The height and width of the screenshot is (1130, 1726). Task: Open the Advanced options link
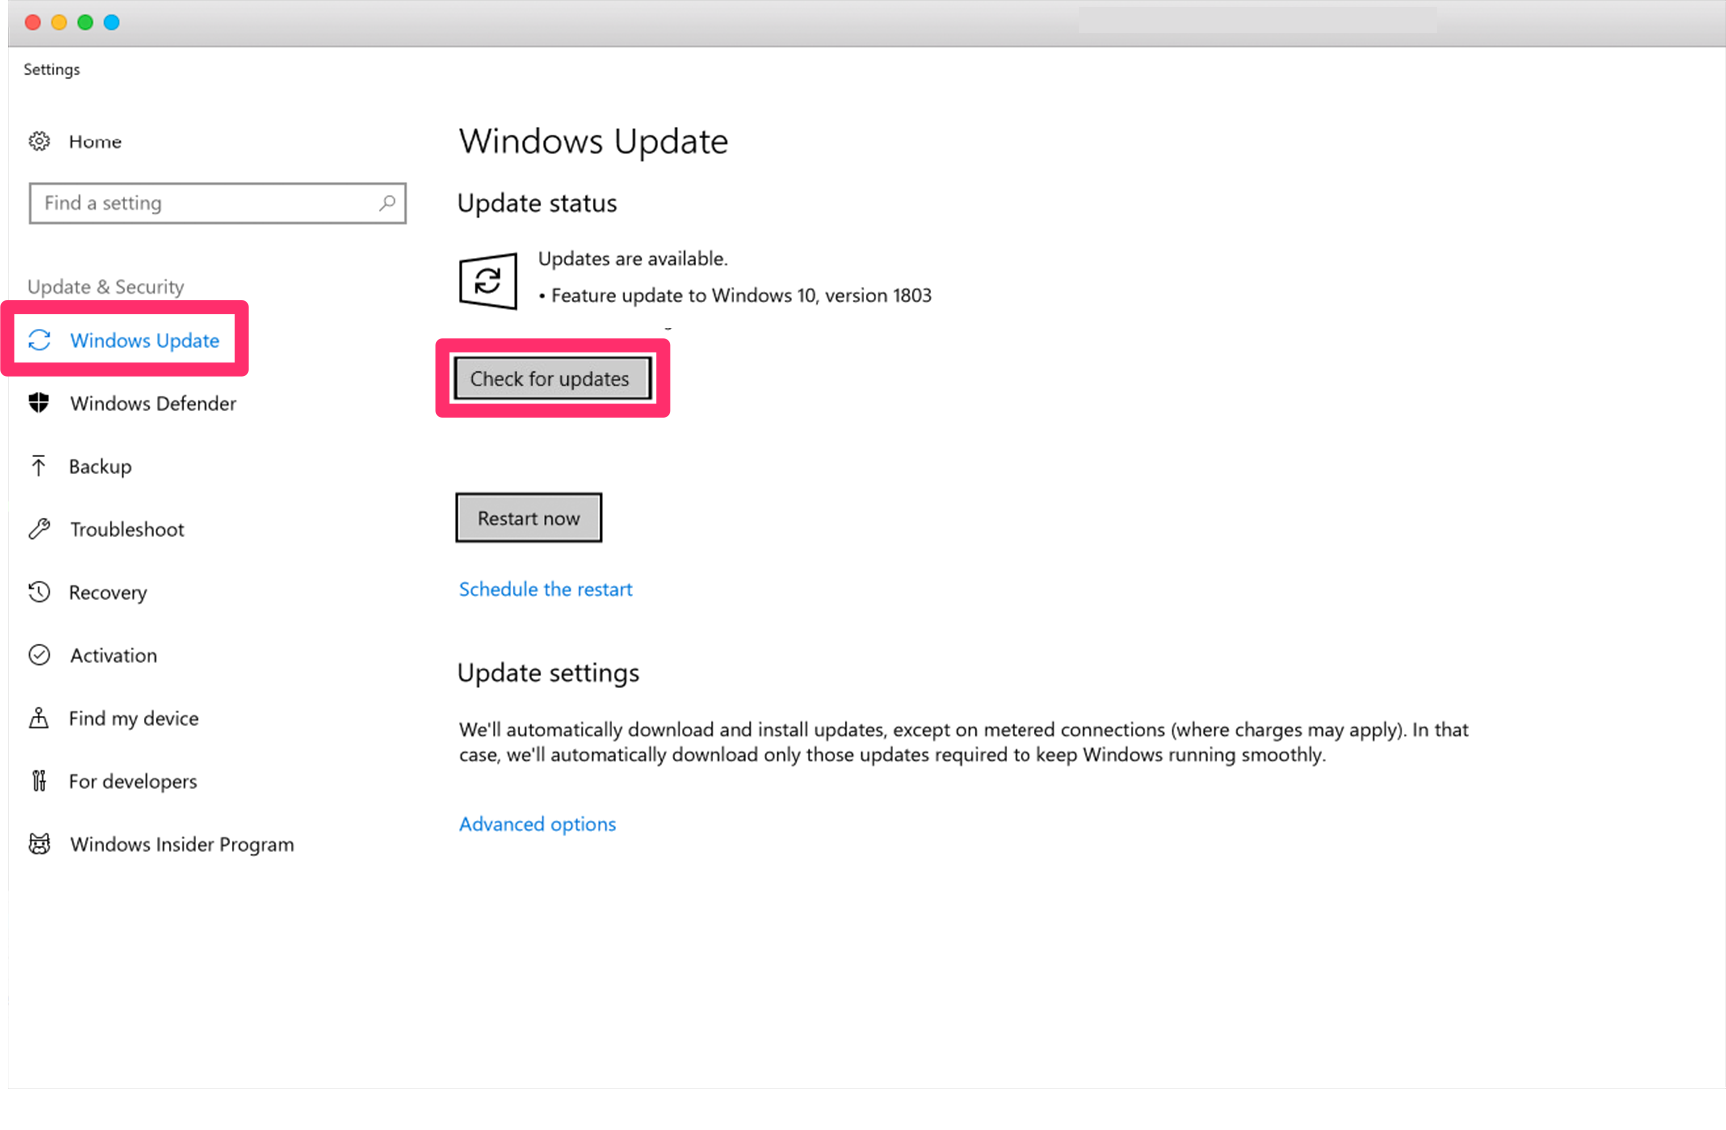[537, 824]
